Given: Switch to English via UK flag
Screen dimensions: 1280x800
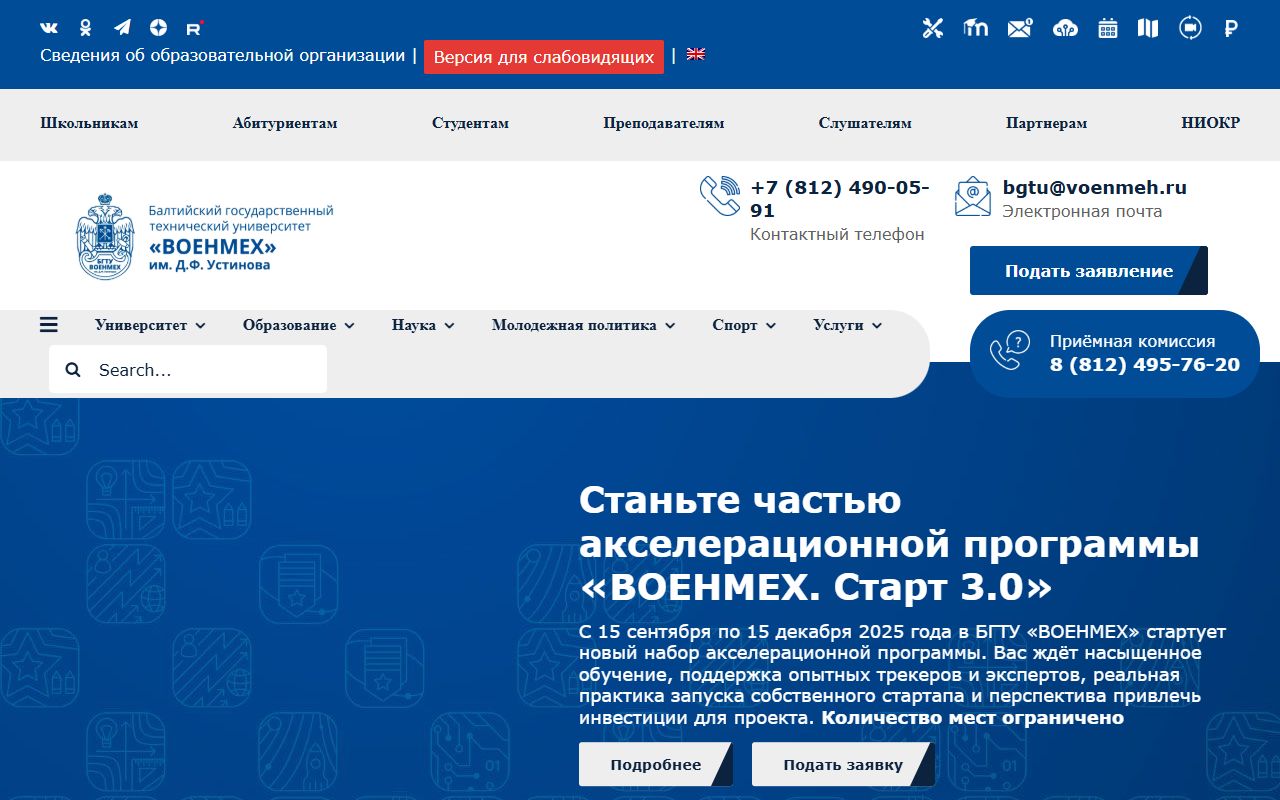Looking at the screenshot, I should click(x=696, y=55).
